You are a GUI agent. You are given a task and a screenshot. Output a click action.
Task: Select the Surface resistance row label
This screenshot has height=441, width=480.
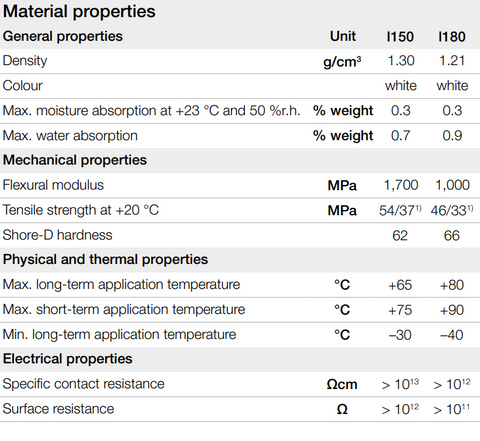coord(58,409)
